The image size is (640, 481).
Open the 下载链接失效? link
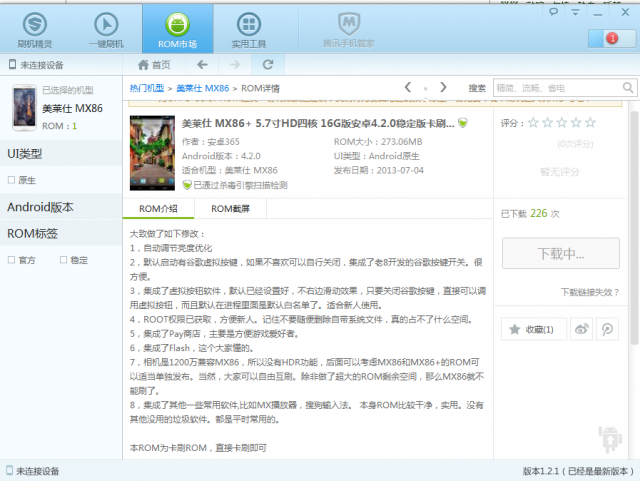589,292
